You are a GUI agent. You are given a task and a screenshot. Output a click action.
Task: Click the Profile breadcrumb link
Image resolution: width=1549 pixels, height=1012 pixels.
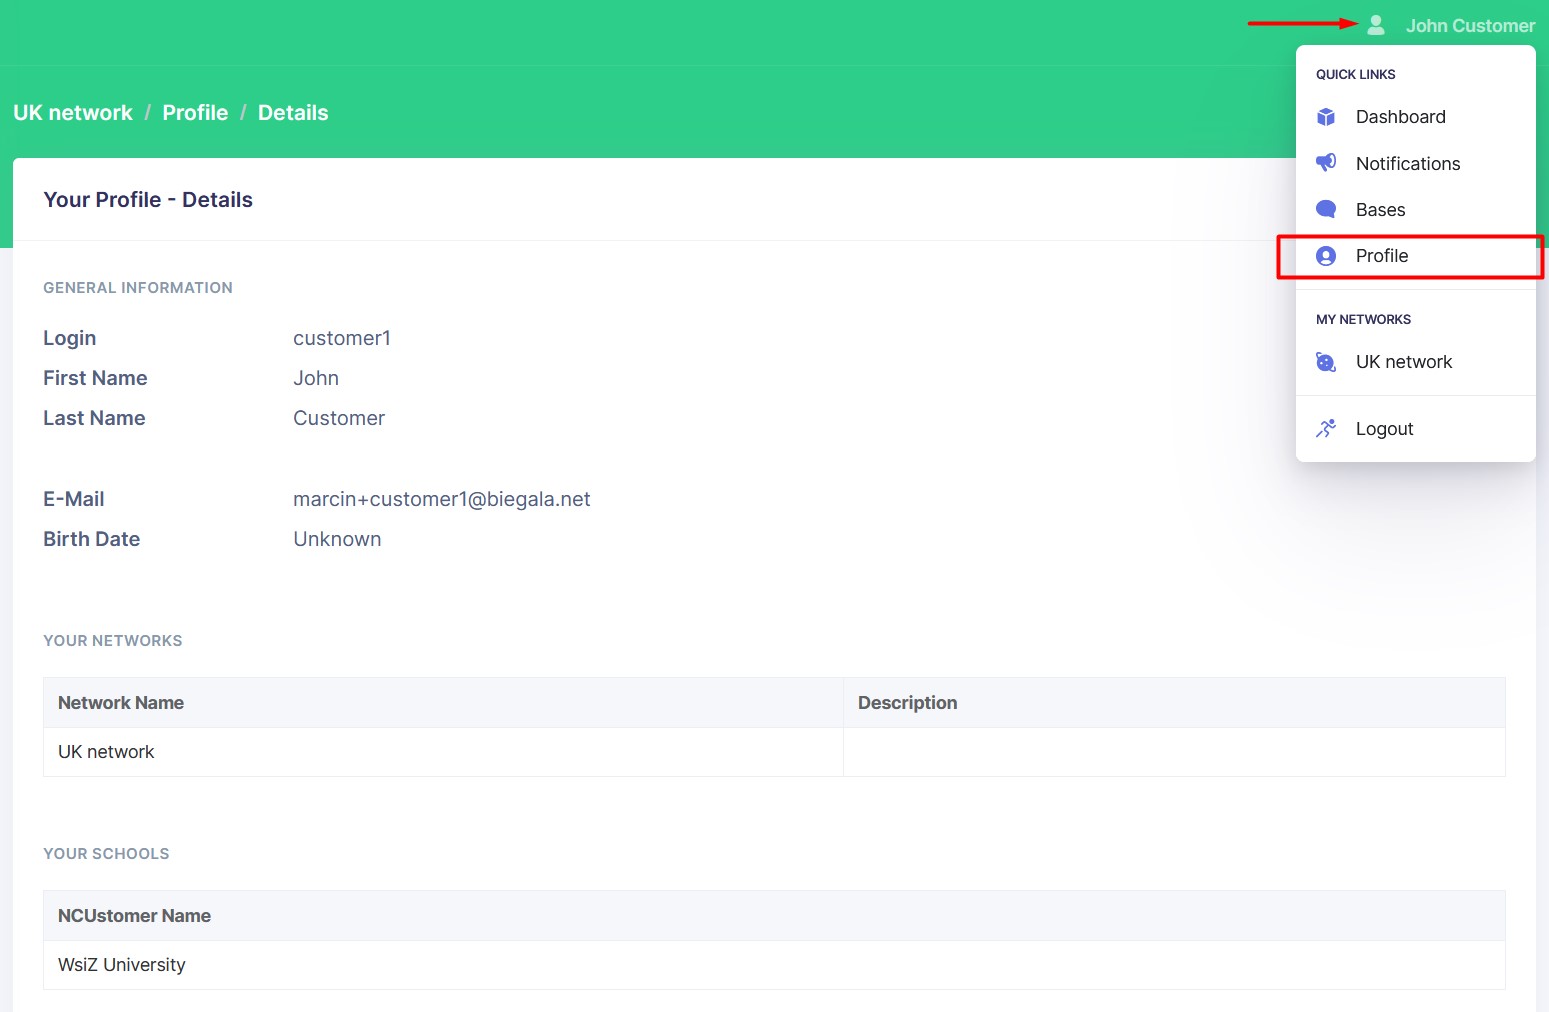[195, 113]
